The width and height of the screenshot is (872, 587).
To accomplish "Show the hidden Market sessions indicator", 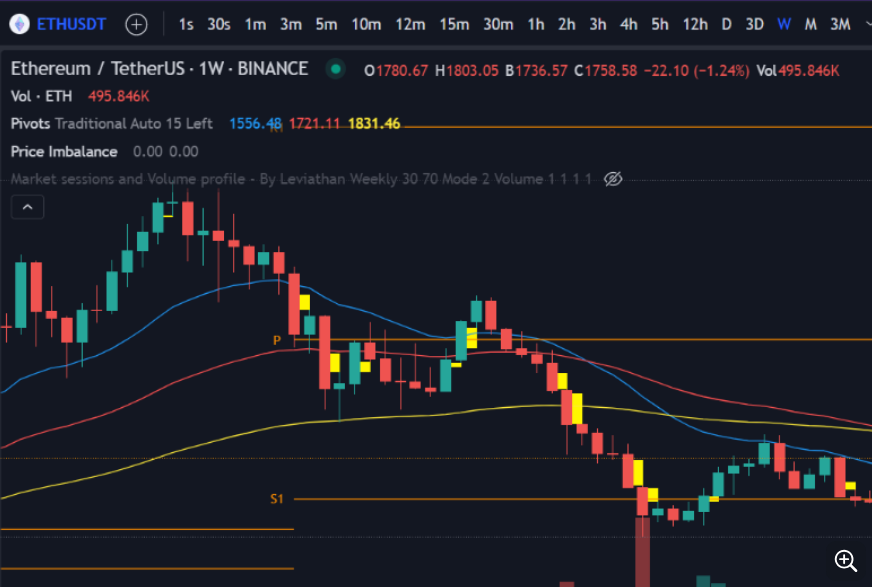I will (614, 179).
